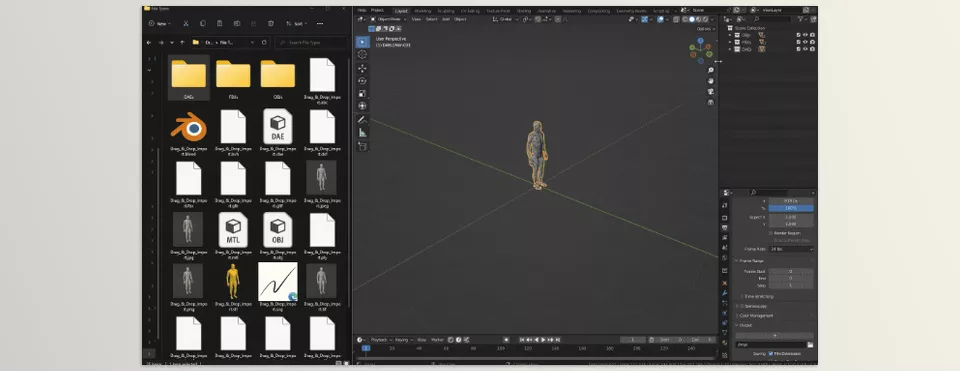Screen dimensions: 960x371
Task: Open the DAEs folder
Action: coord(189,78)
